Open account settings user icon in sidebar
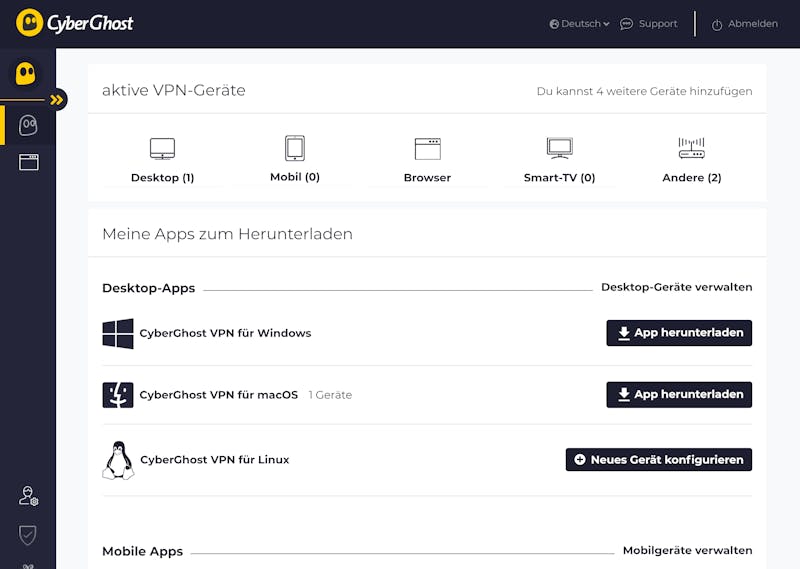800x569 pixels. (x=29, y=496)
